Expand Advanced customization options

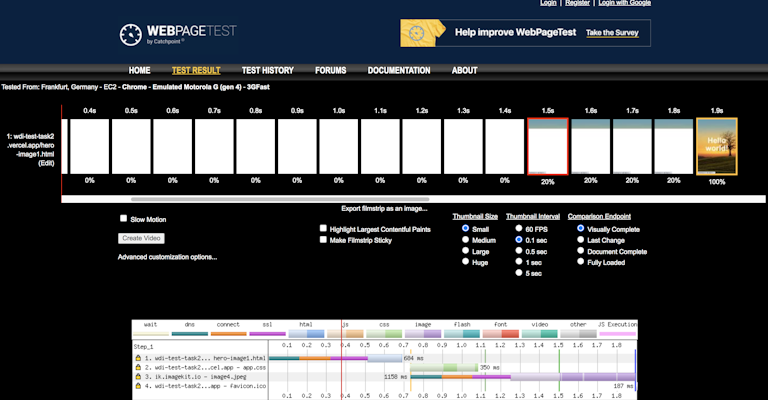pyautogui.click(x=167, y=257)
